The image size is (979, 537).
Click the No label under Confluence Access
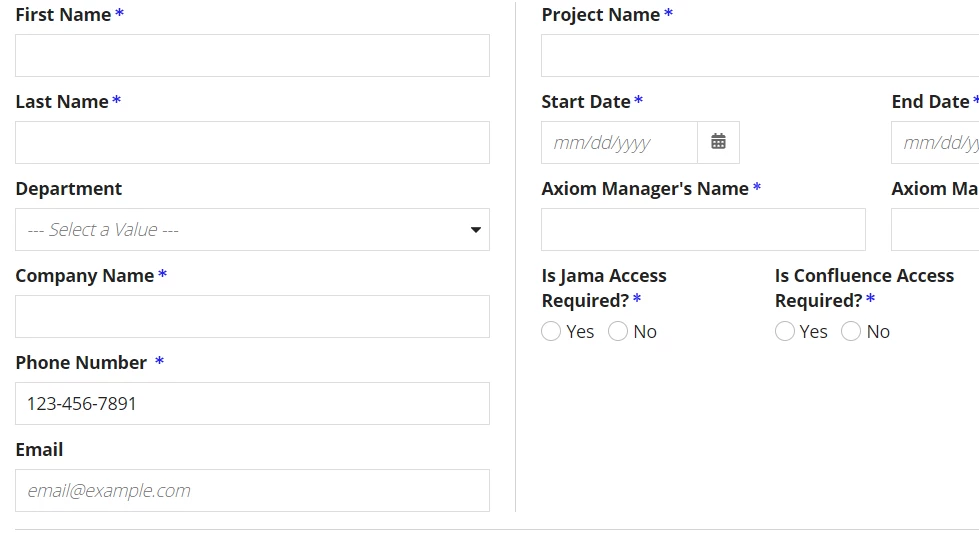tap(878, 332)
